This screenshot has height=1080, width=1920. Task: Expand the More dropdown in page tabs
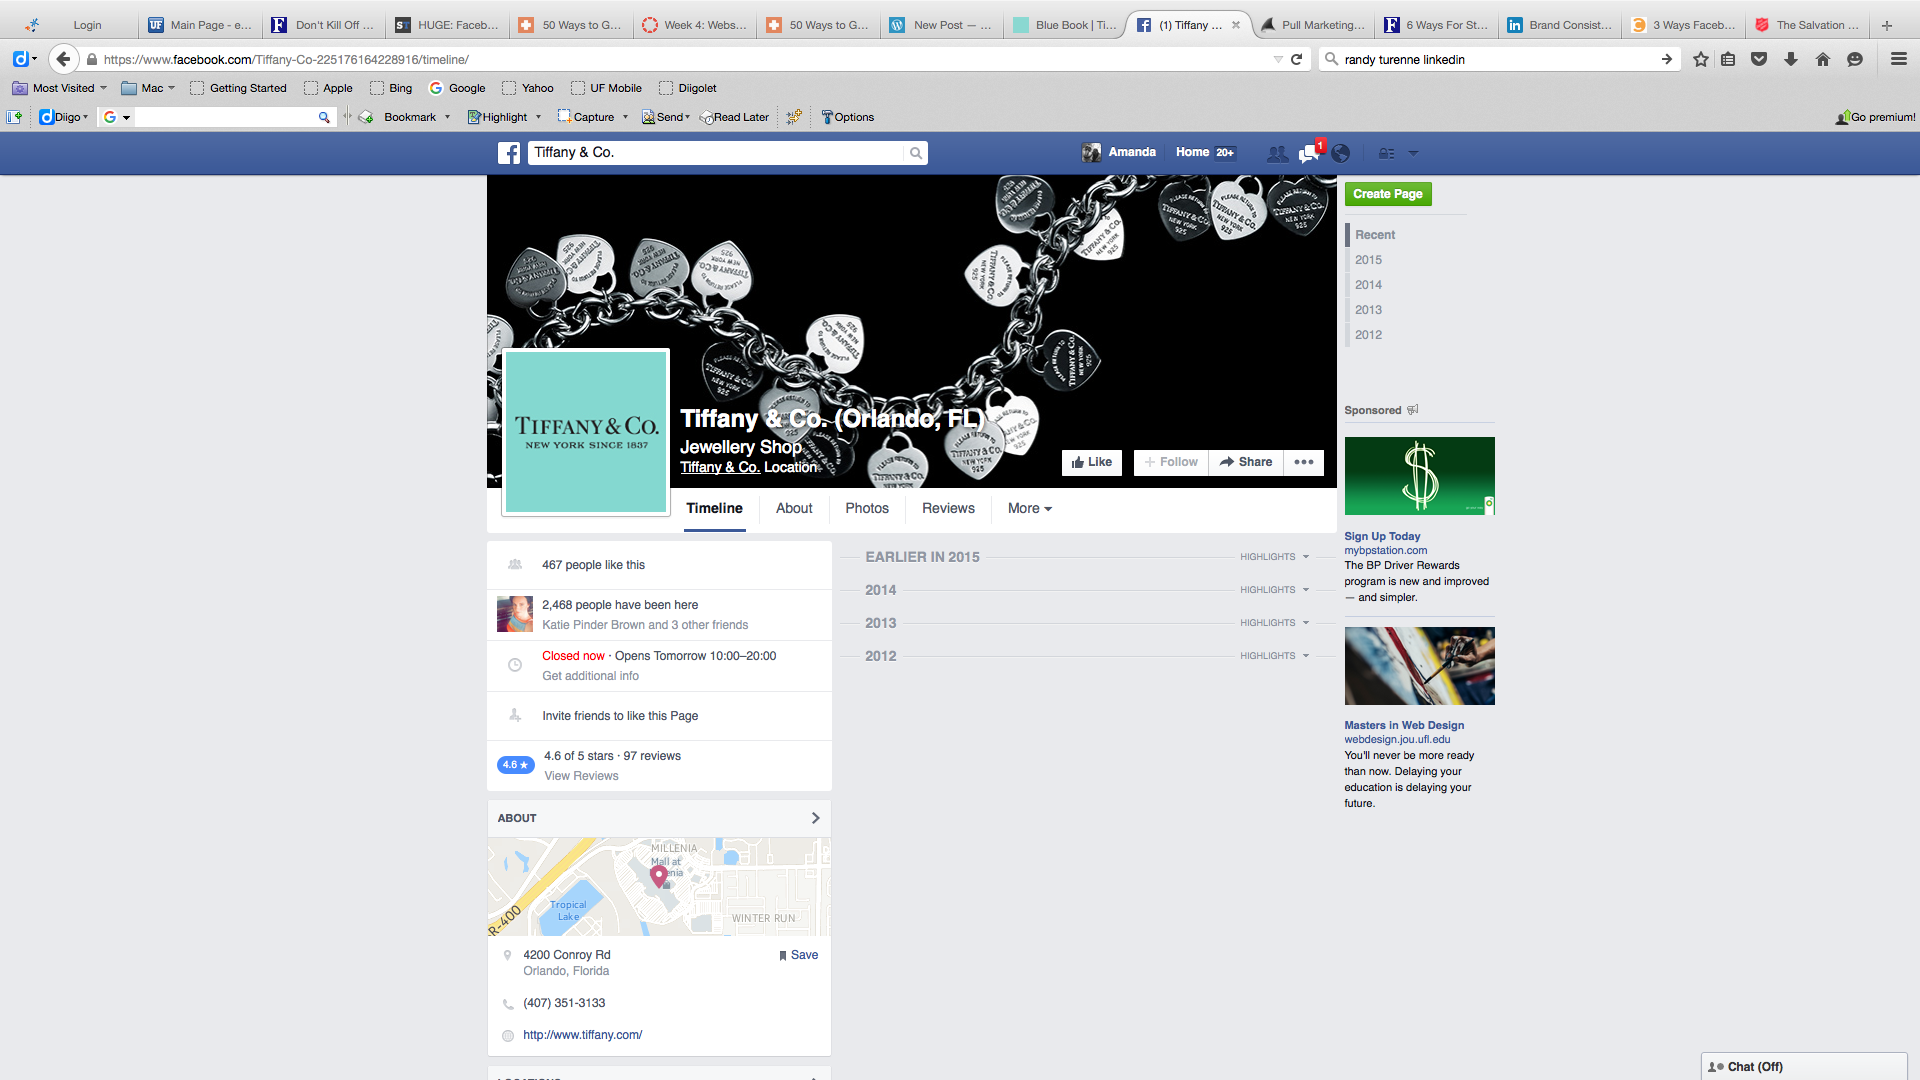1029,508
